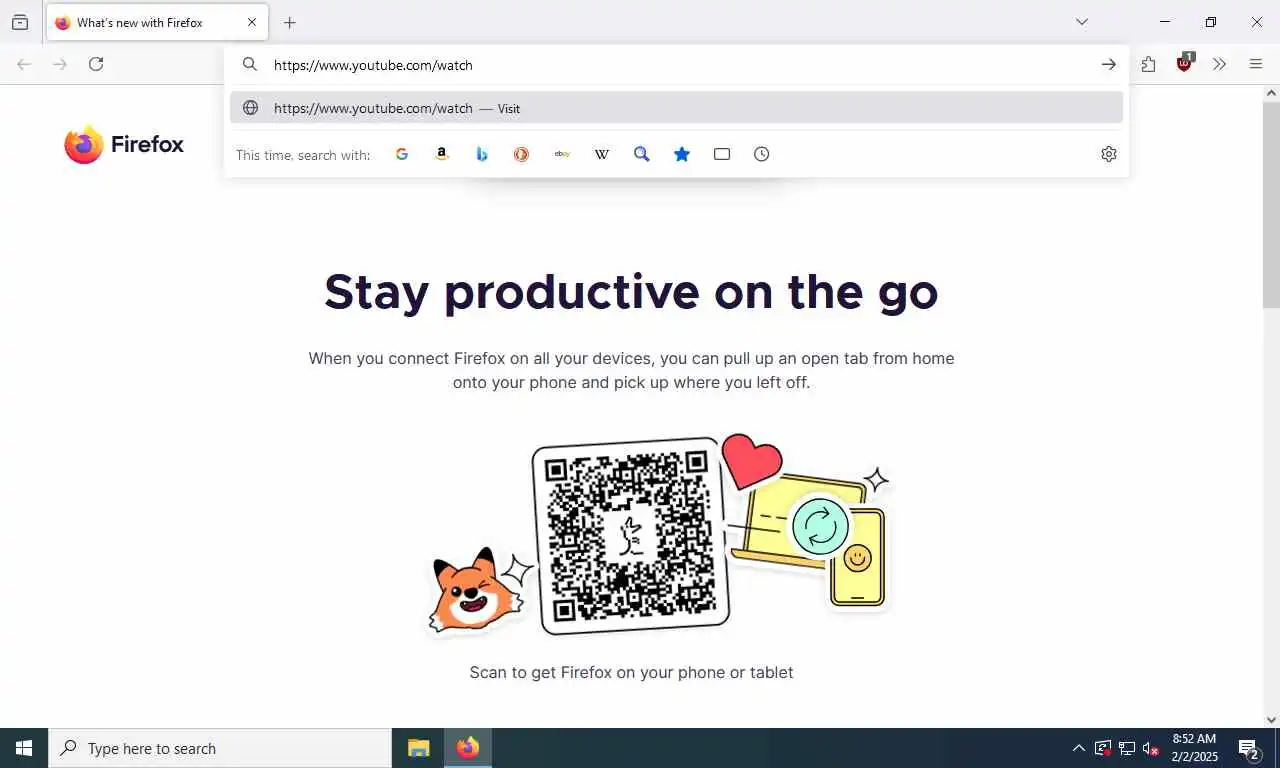This screenshot has height=768, width=1280.
Task: Go back one page
Action: pos(24,64)
